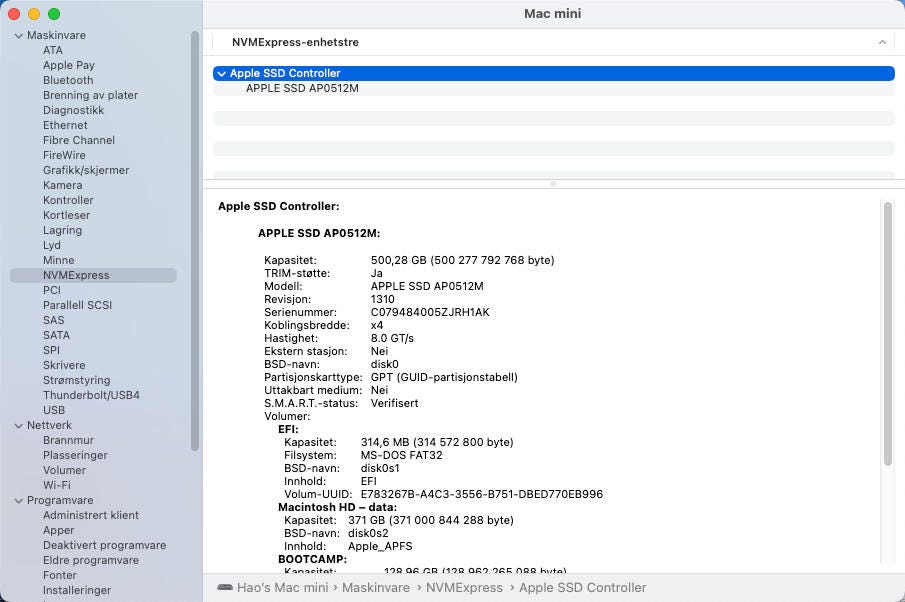
Task: Select Eldre programvare entry
Action: tap(91, 560)
